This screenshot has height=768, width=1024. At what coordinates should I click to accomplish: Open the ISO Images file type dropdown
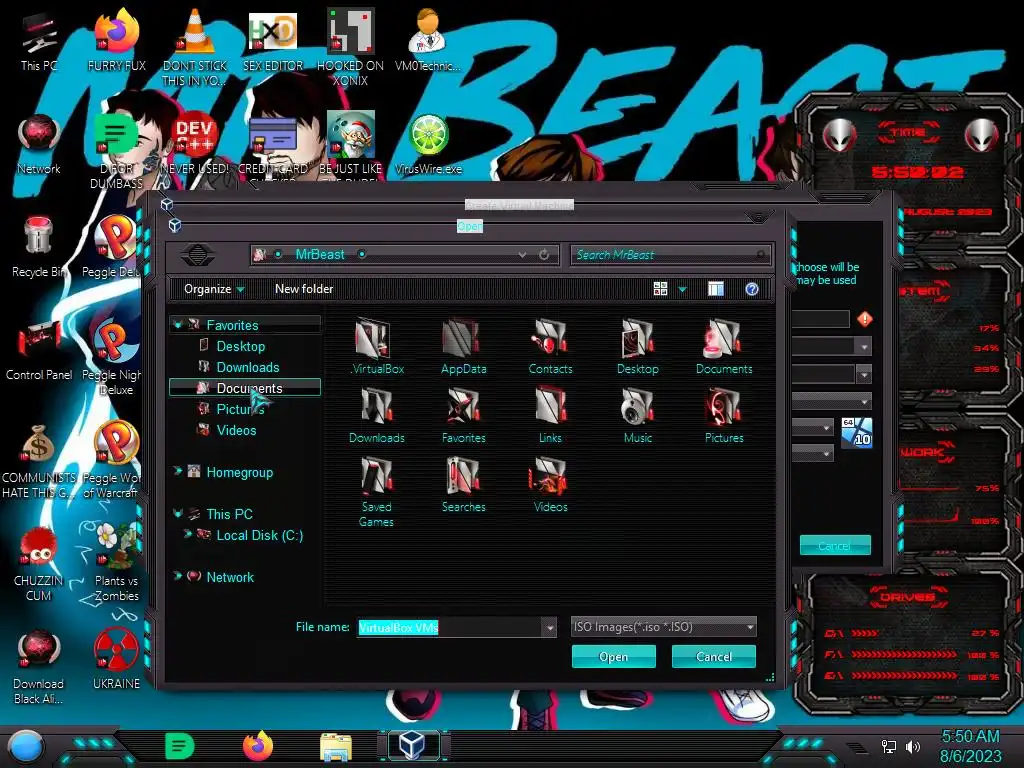(x=750, y=627)
